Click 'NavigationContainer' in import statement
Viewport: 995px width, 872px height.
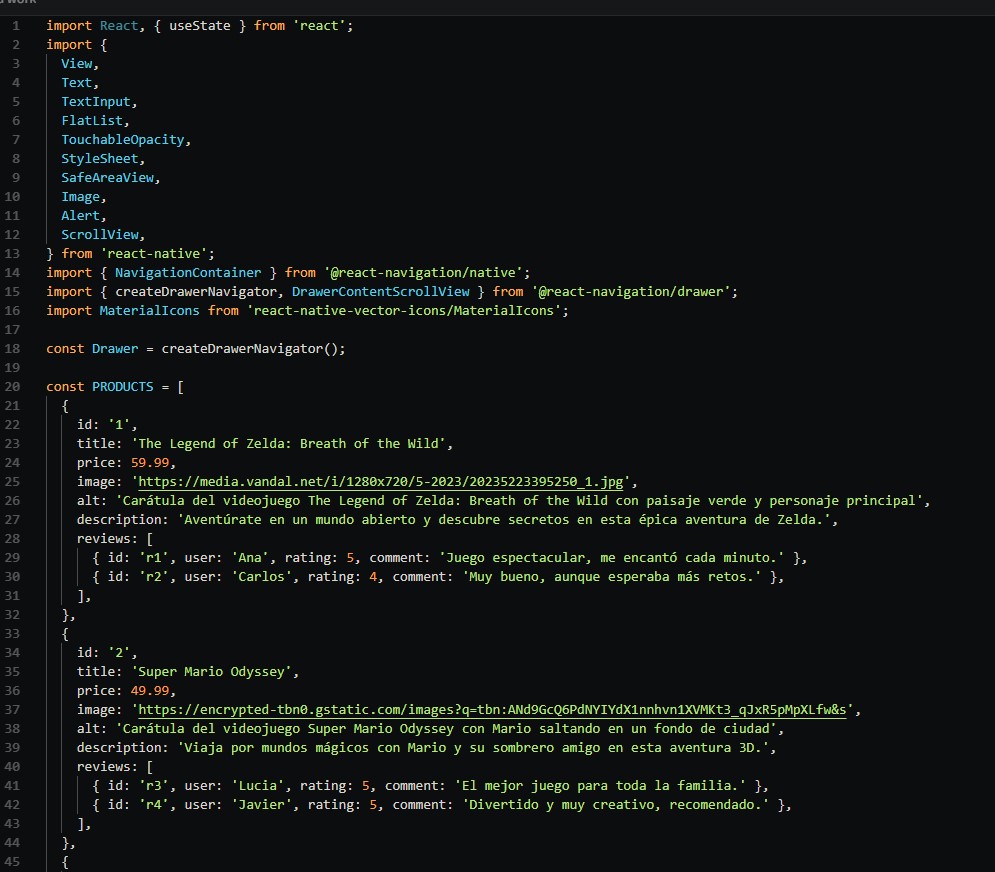point(188,272)
